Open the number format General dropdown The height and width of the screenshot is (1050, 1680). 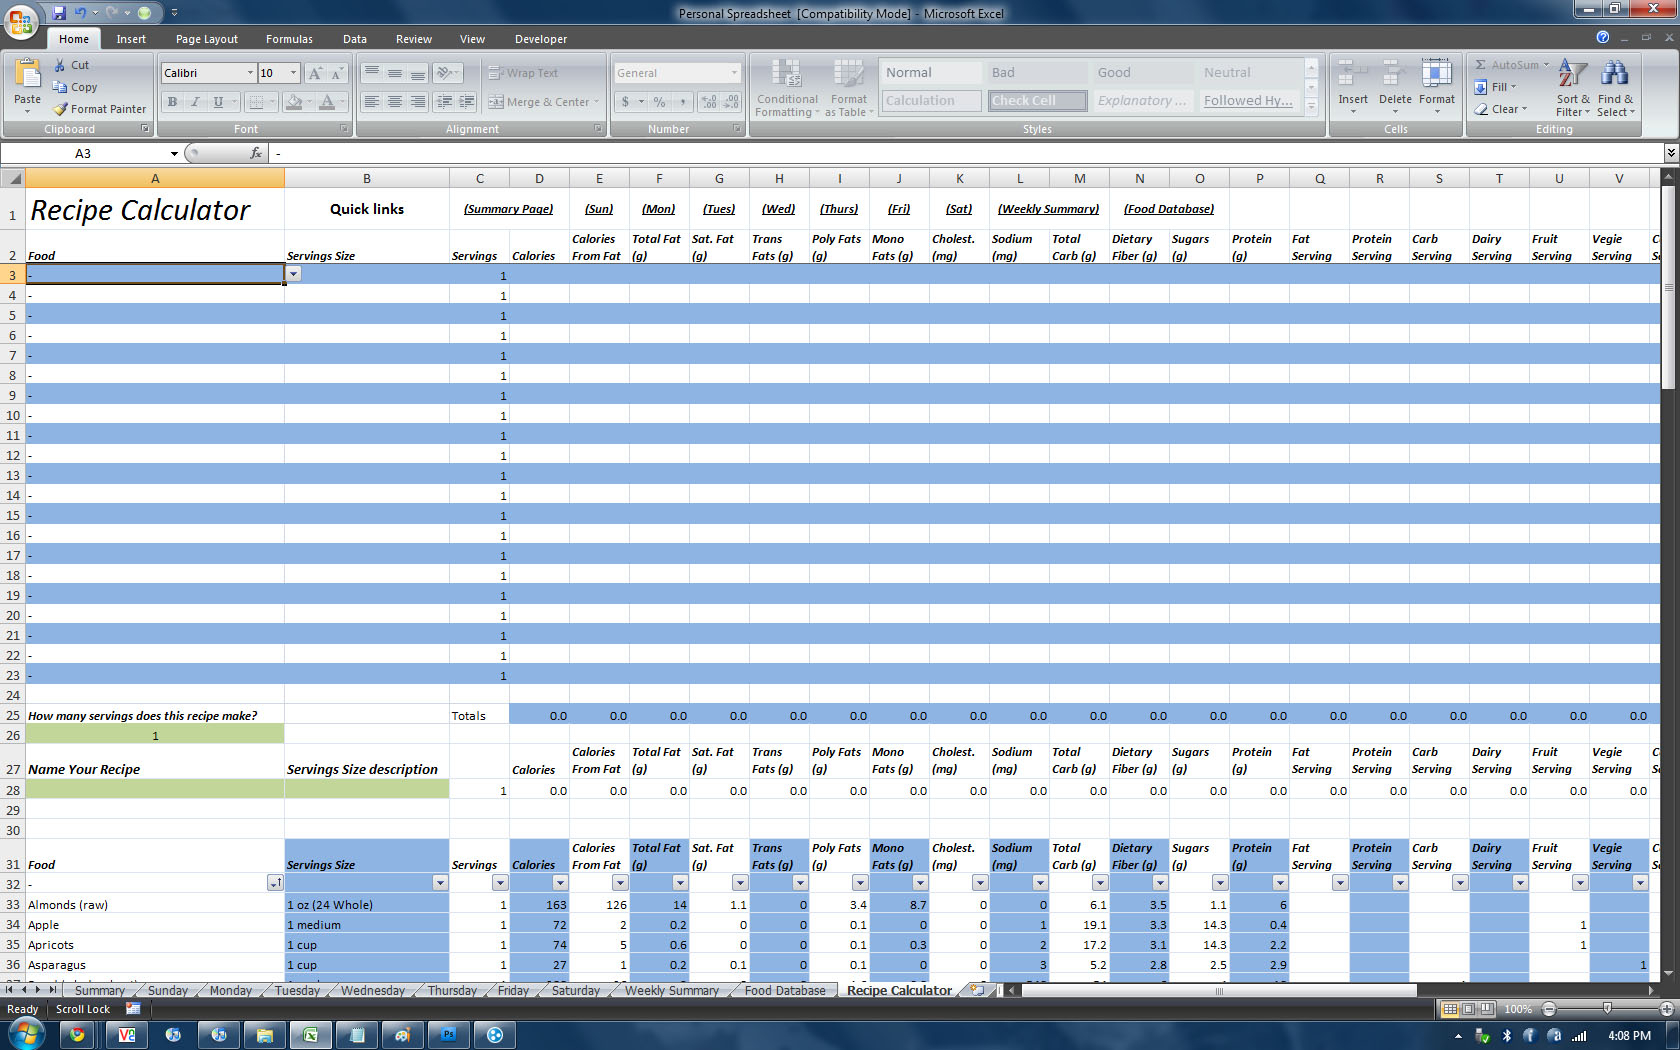[733, 73]
